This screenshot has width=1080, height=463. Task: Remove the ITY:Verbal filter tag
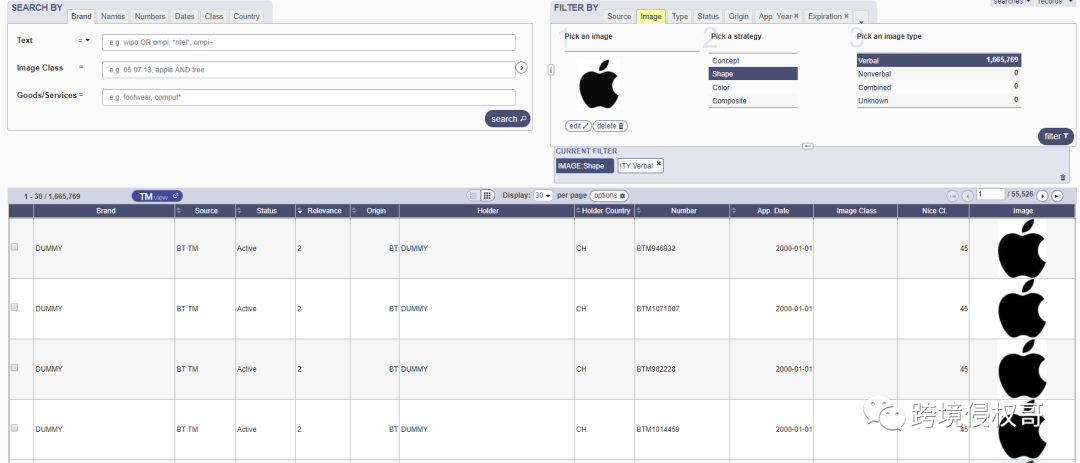click(x=658, y=164)
